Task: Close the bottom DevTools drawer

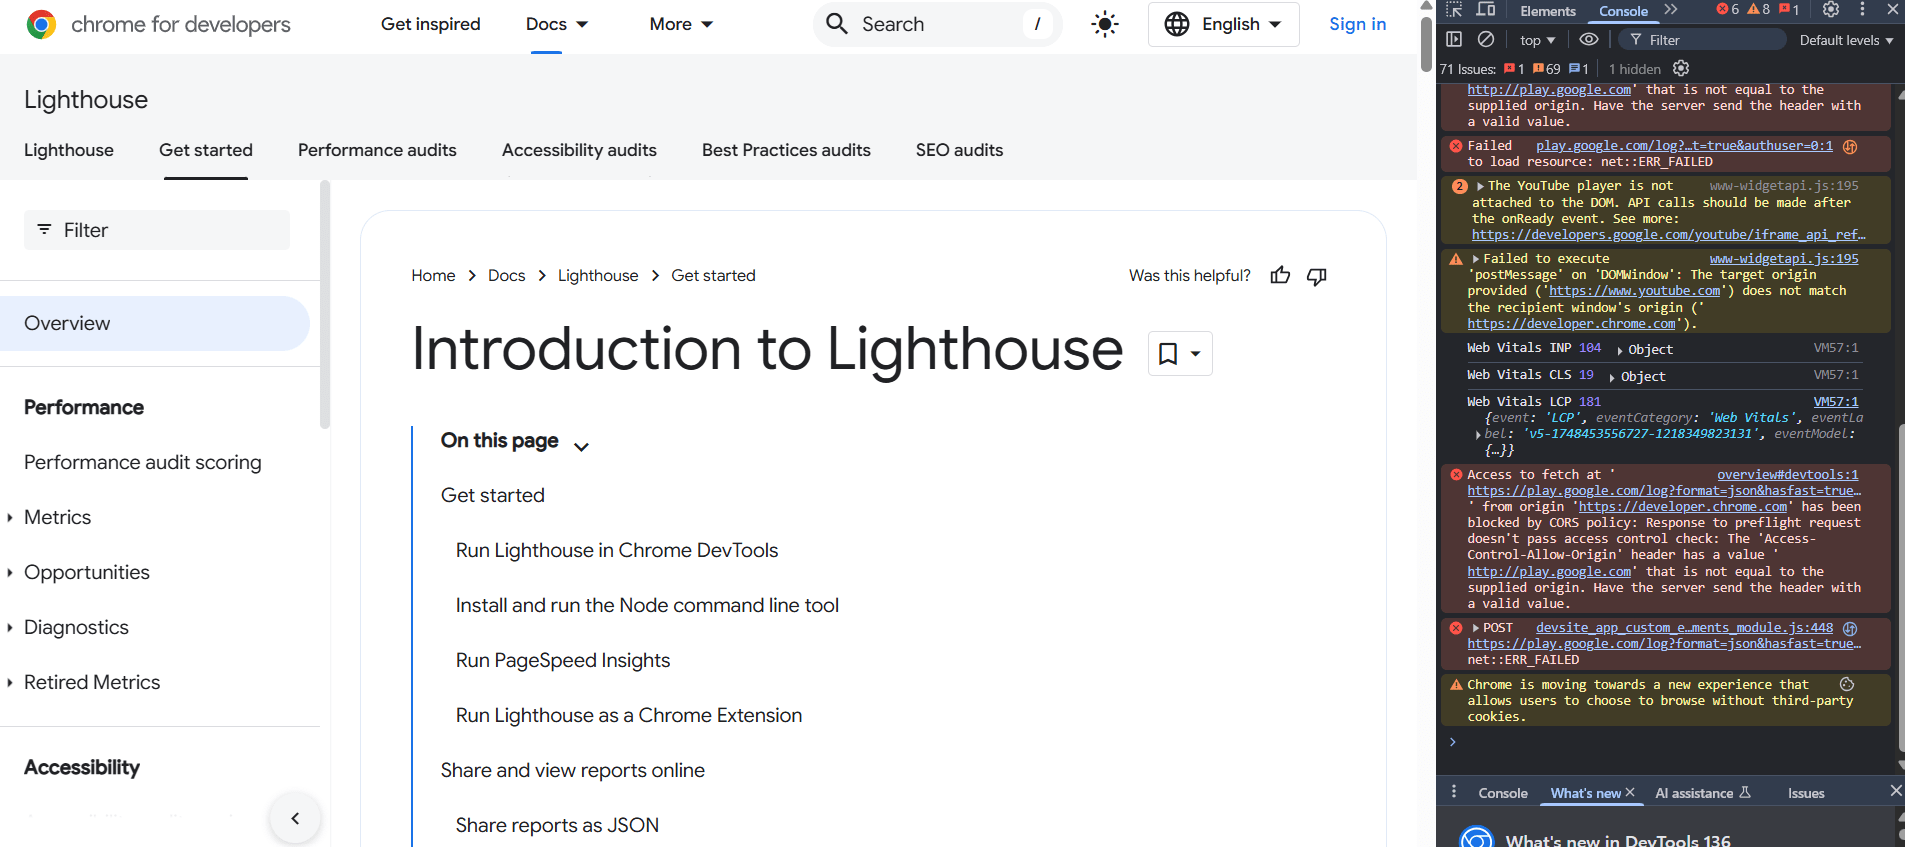Action: (1895, 791)
